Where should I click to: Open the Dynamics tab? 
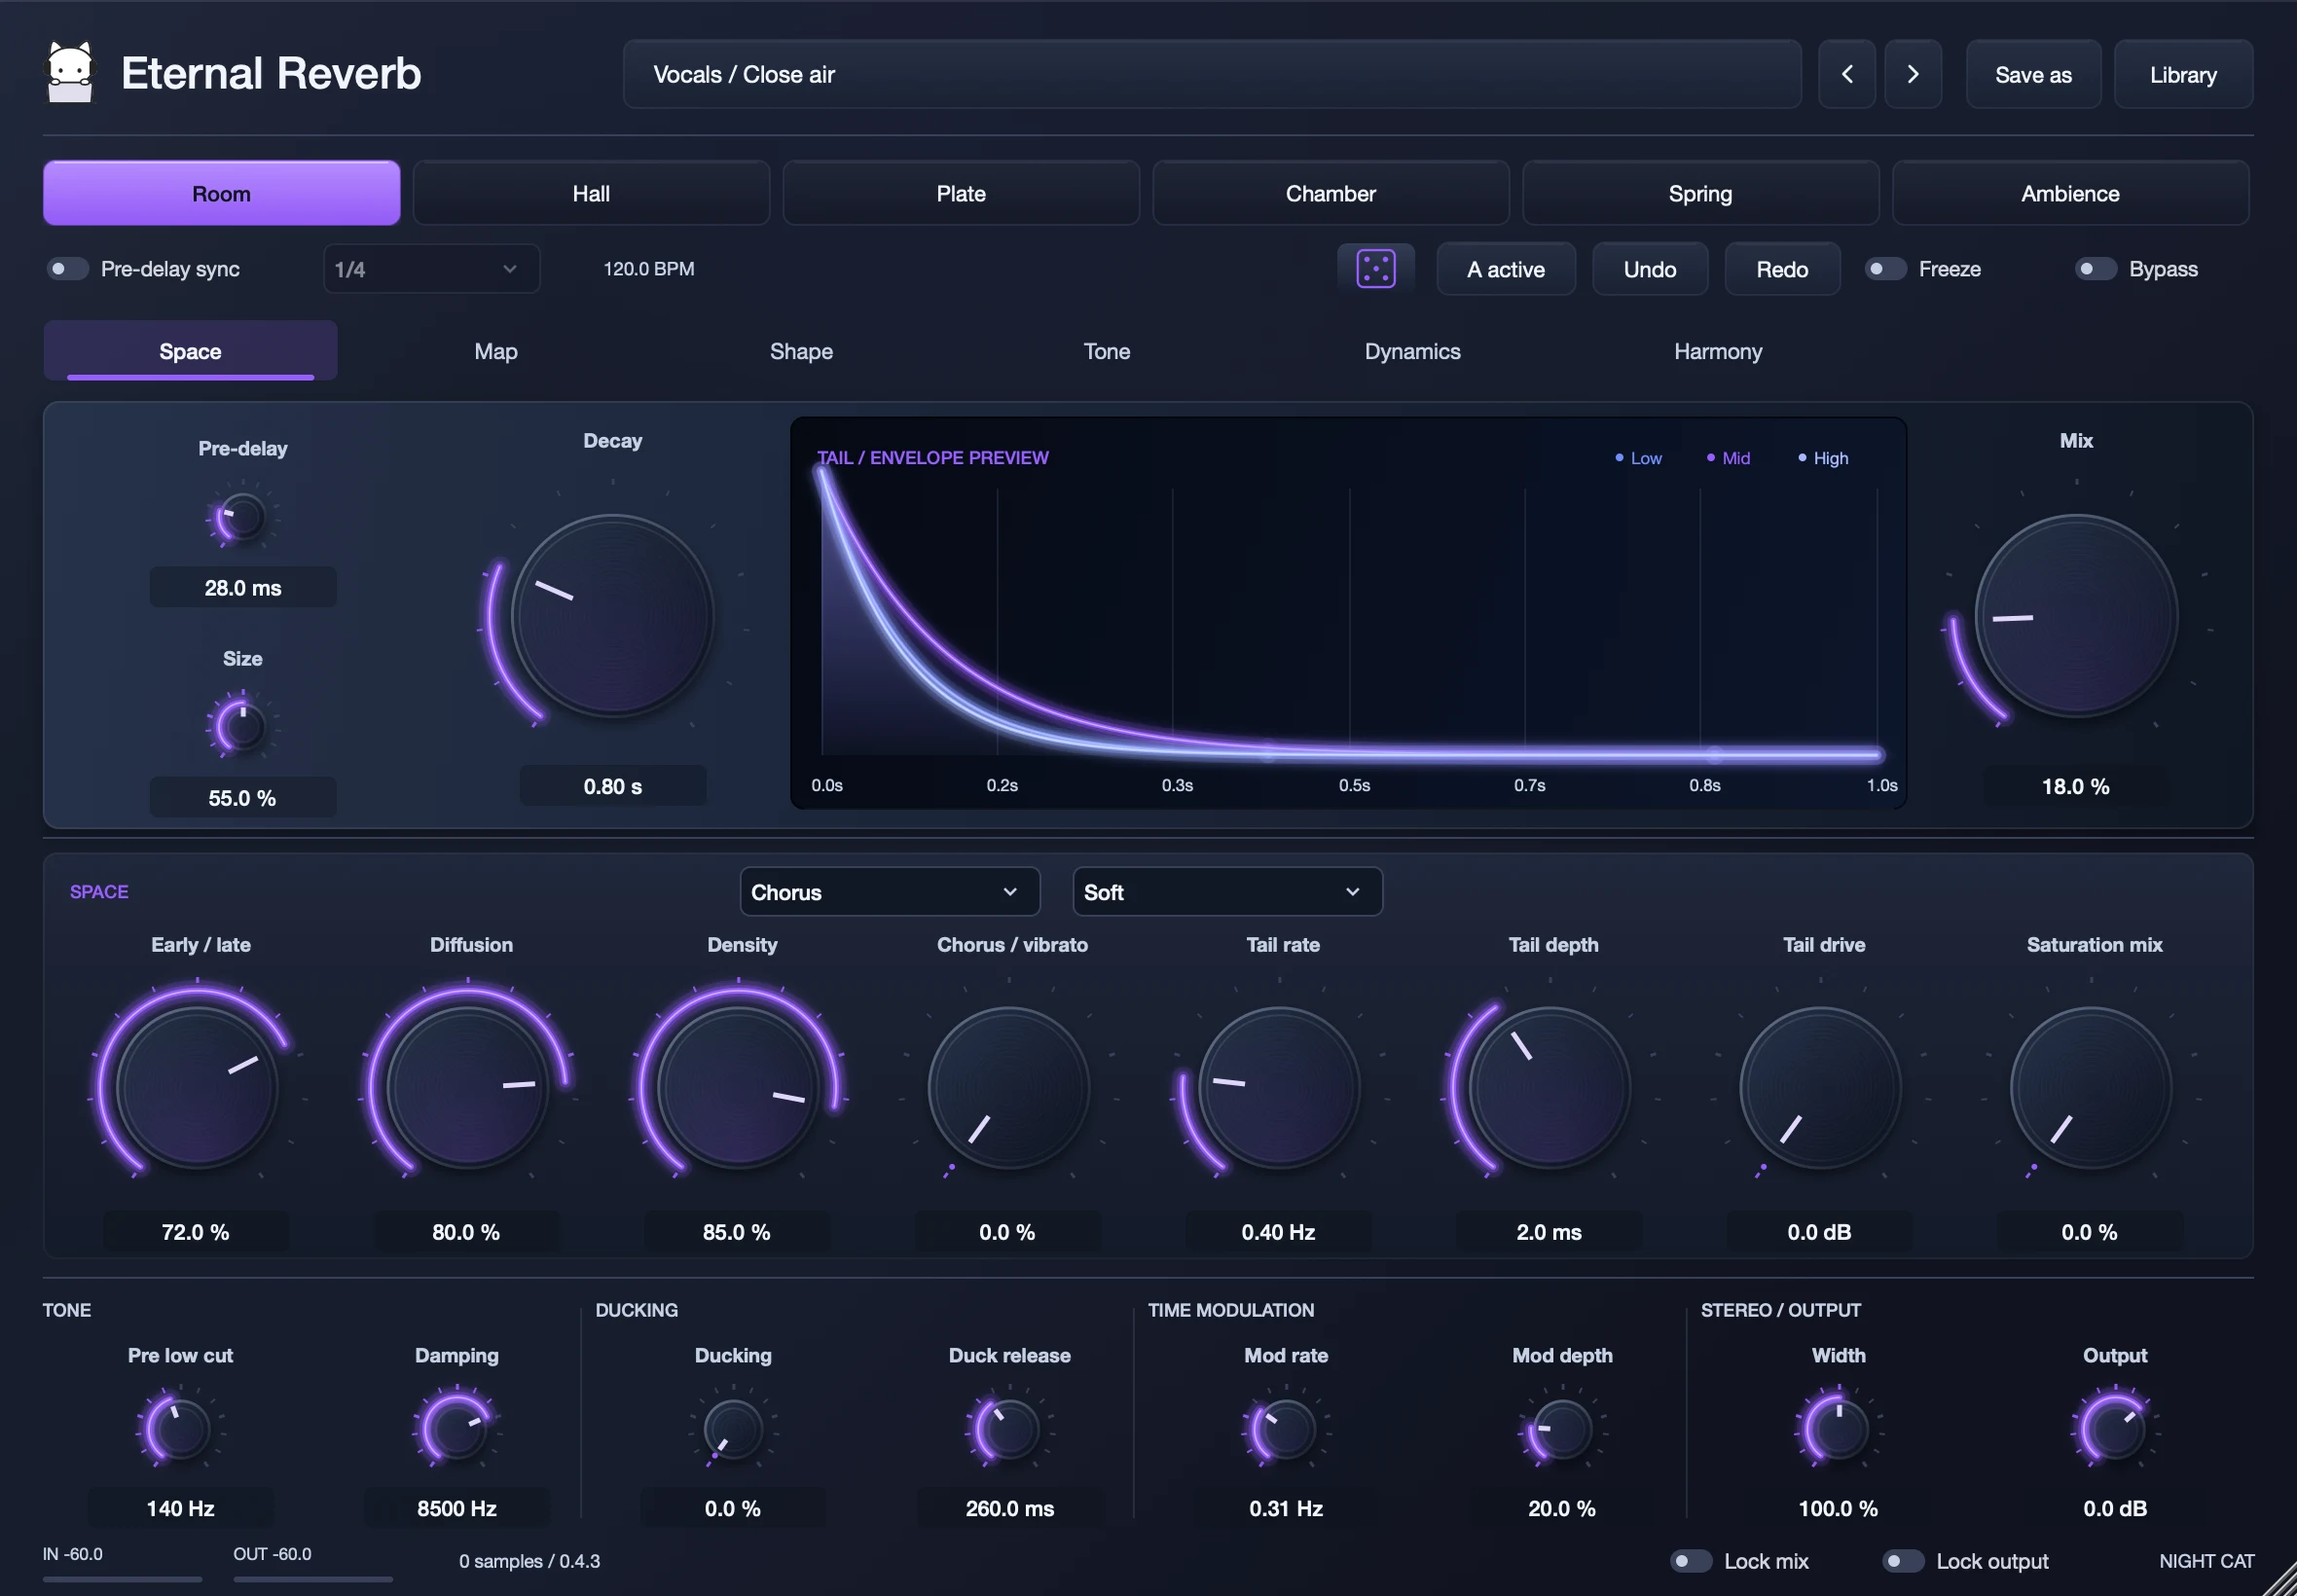(1412, 351)
